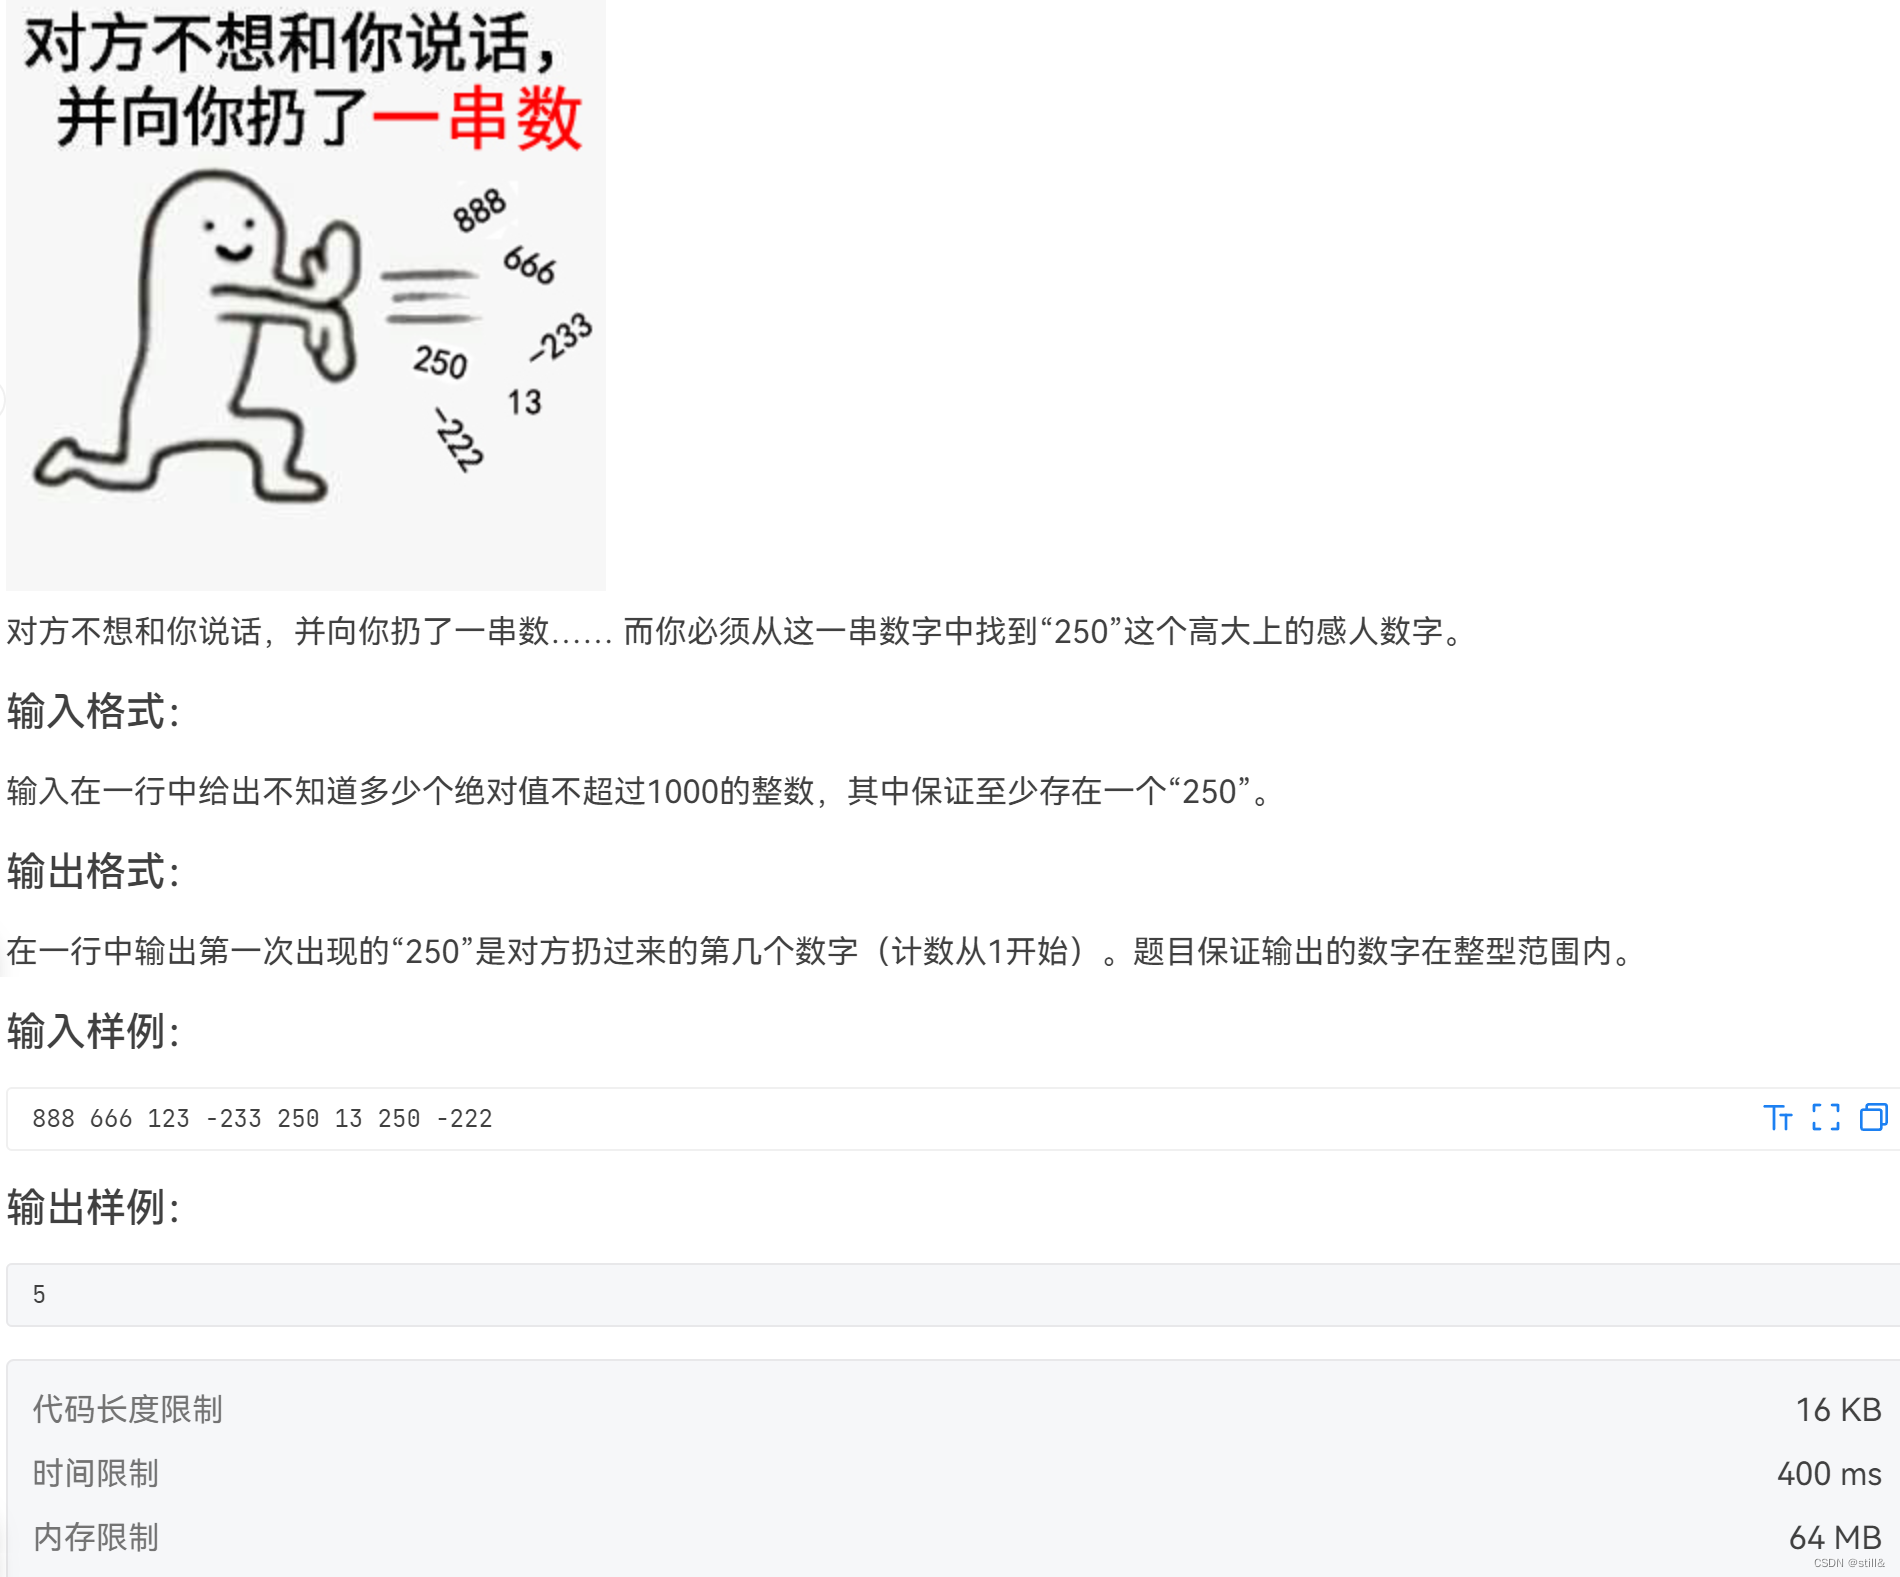Toggle text size icon in input sample box

(1777, 1117)
